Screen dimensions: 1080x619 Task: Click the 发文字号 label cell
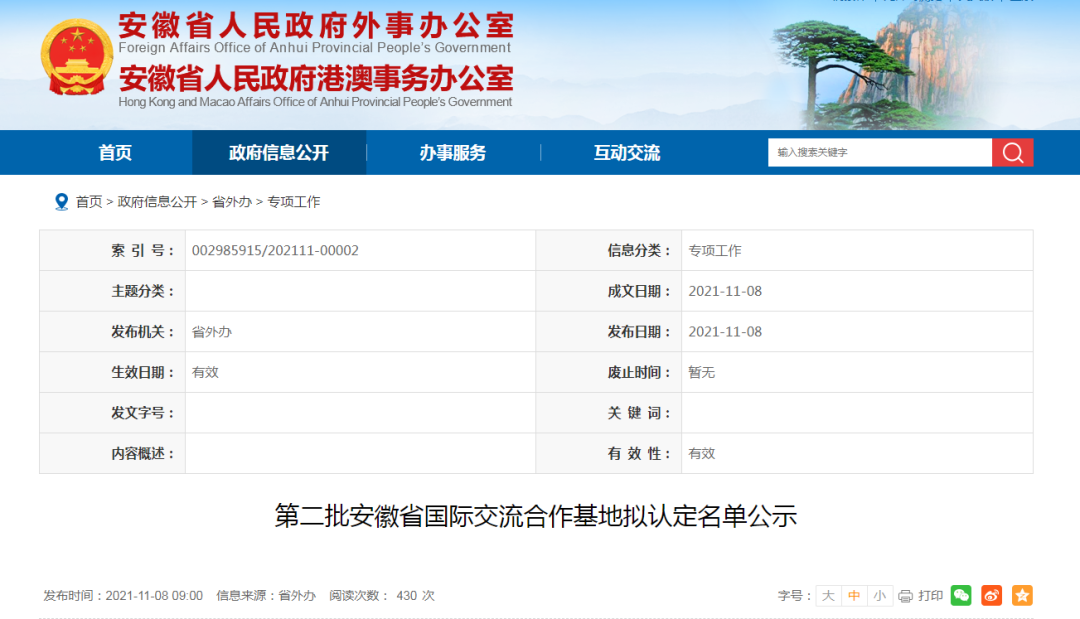112,413
